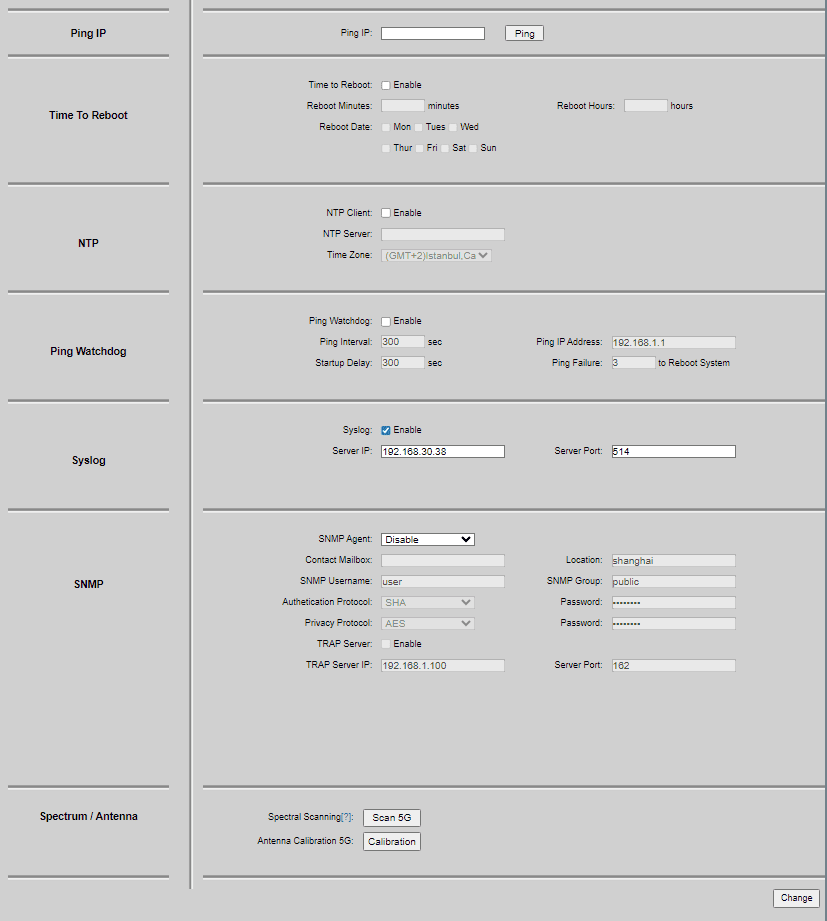This screenshot has height=921, width=827.
Task: Open the Time Zone dropdown
Action: (436, 255)
